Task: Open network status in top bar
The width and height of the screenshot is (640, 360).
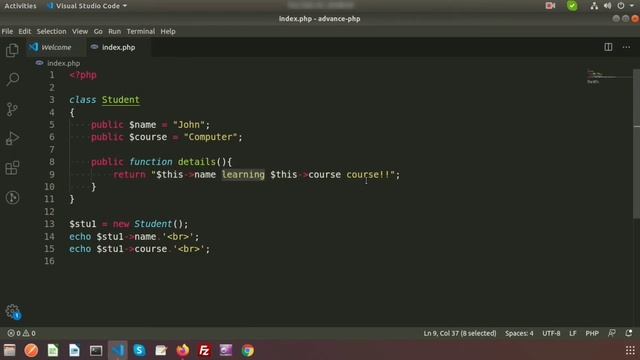Action: [x=594, y=6]
